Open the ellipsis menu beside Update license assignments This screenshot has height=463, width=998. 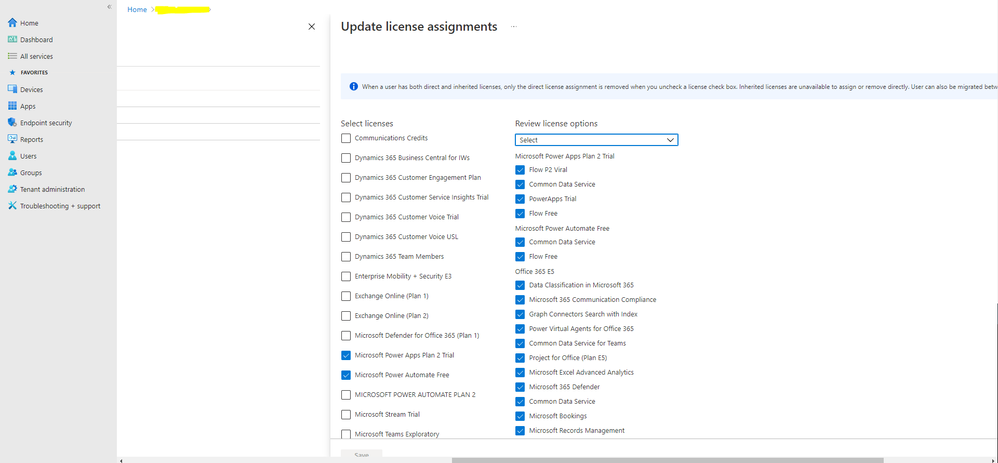[514, 27]
